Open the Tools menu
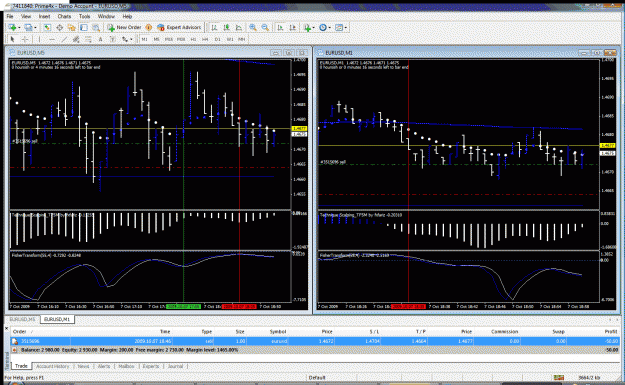This screenshot has width=625, height=385. 85,16
